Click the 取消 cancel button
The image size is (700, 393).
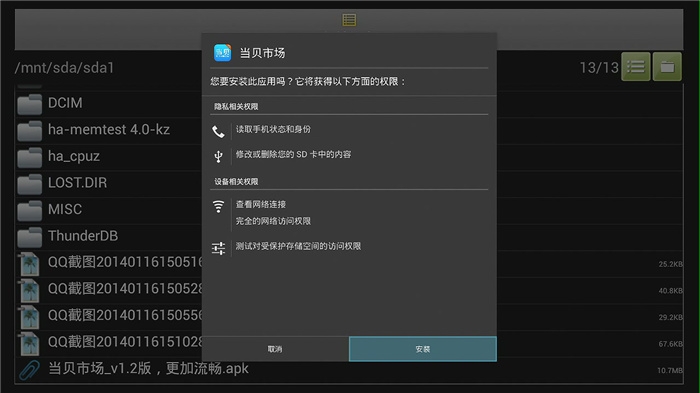coord(275,349)
